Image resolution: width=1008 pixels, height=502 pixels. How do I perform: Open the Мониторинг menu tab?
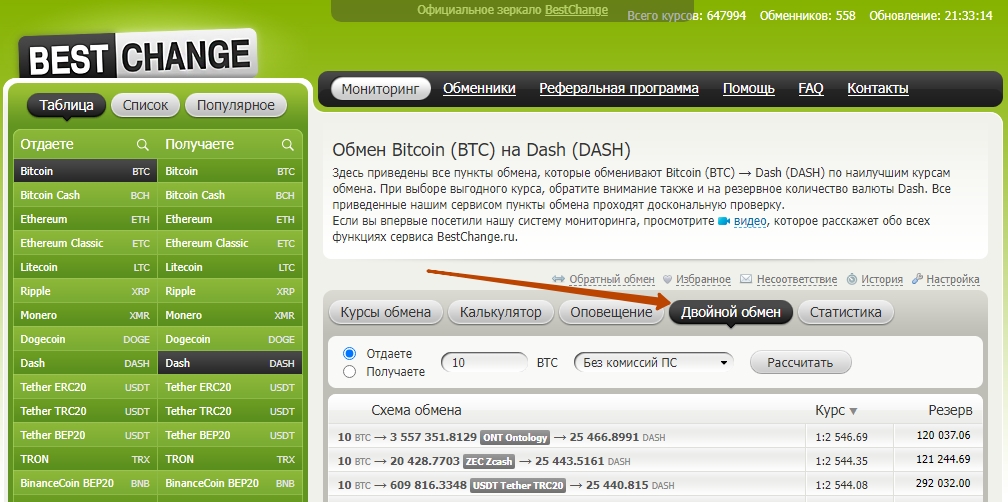pyautogui.click(x=380, y=89)
